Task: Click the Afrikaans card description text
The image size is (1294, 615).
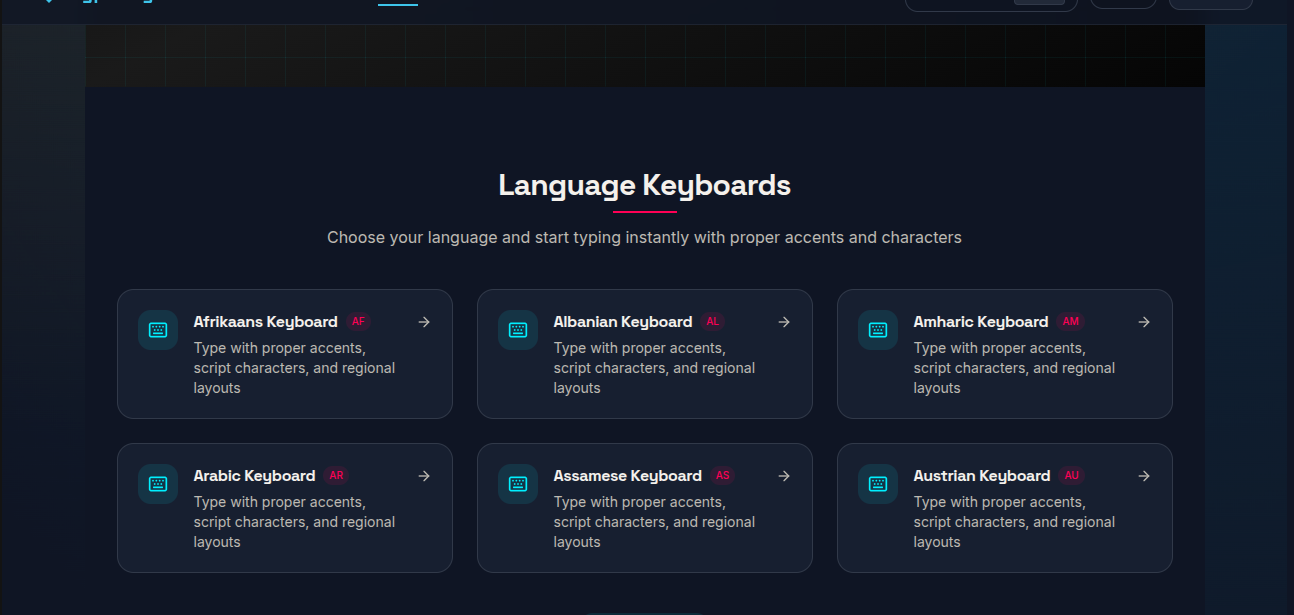Action: 295,368
